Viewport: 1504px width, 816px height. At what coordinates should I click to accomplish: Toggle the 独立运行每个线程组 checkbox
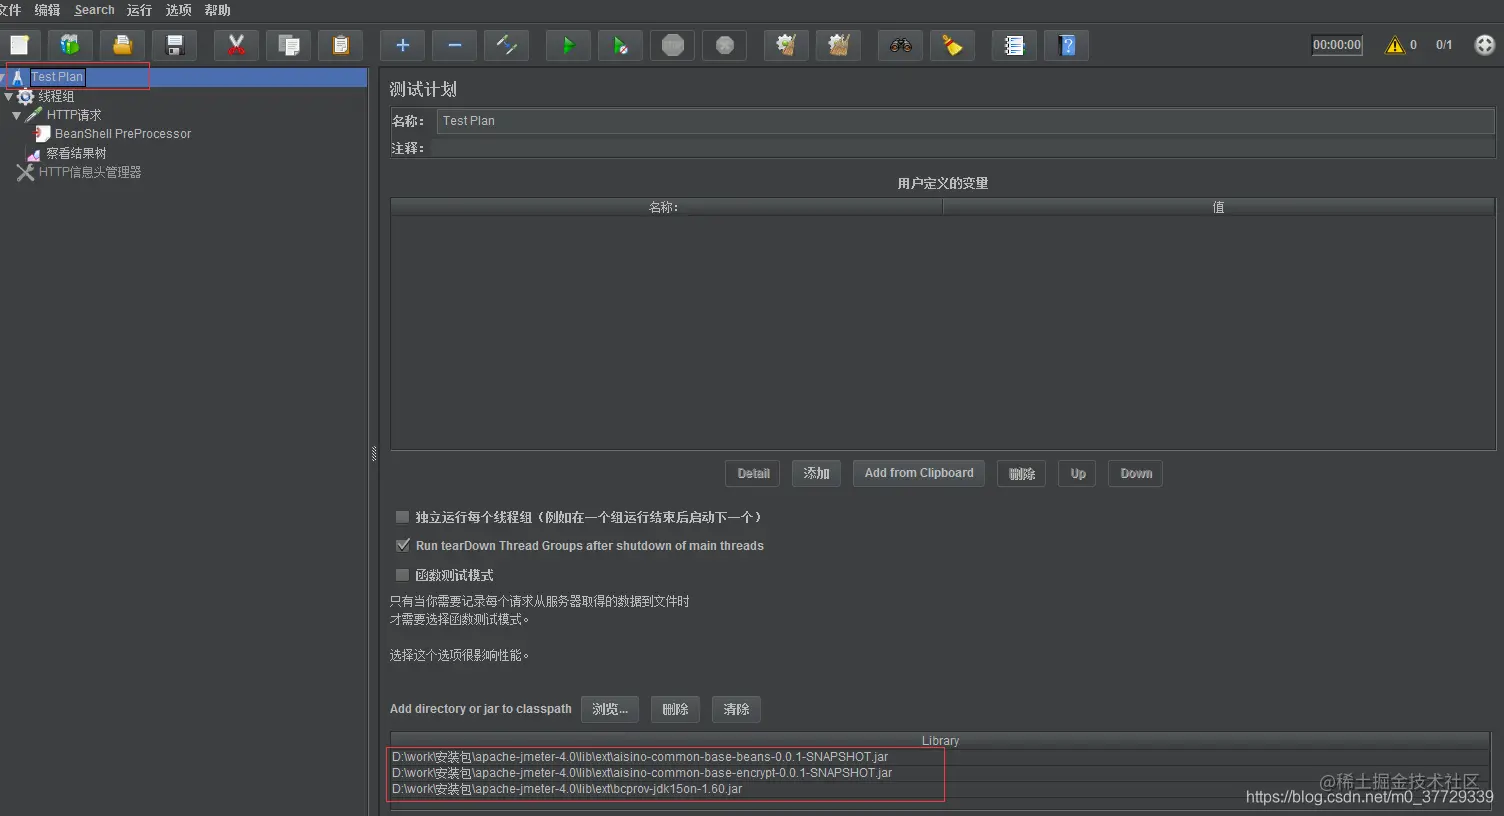click(402, 517)
